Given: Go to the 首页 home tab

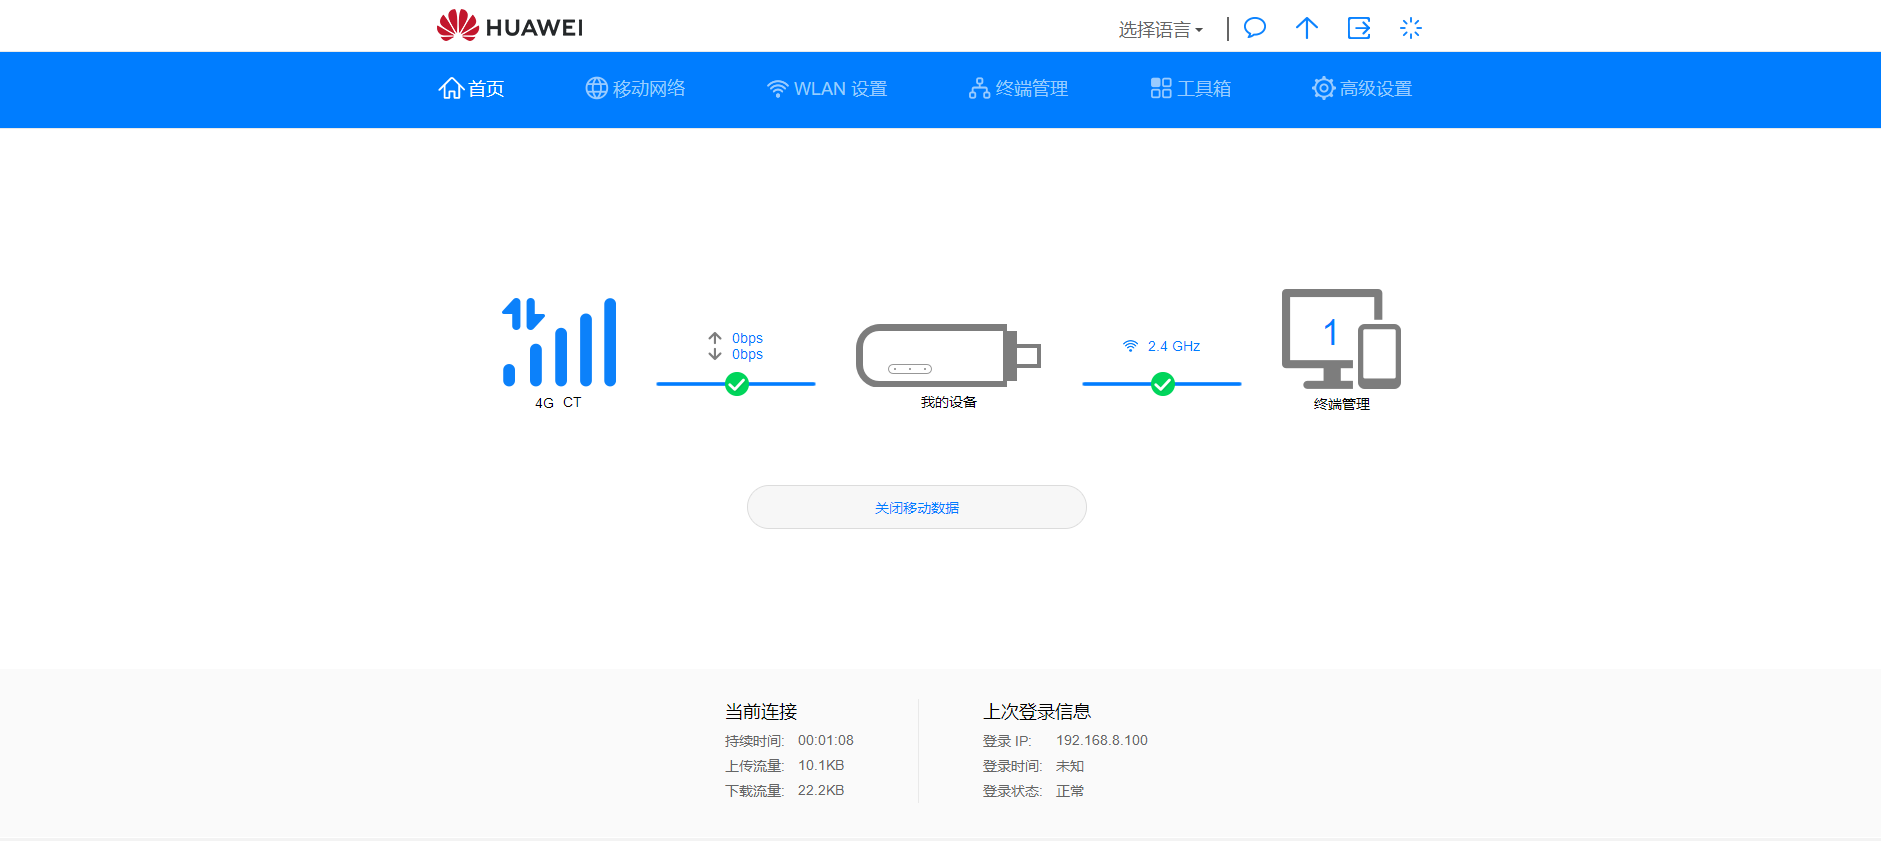Looking at the screenshot, I should coord(471,89).
